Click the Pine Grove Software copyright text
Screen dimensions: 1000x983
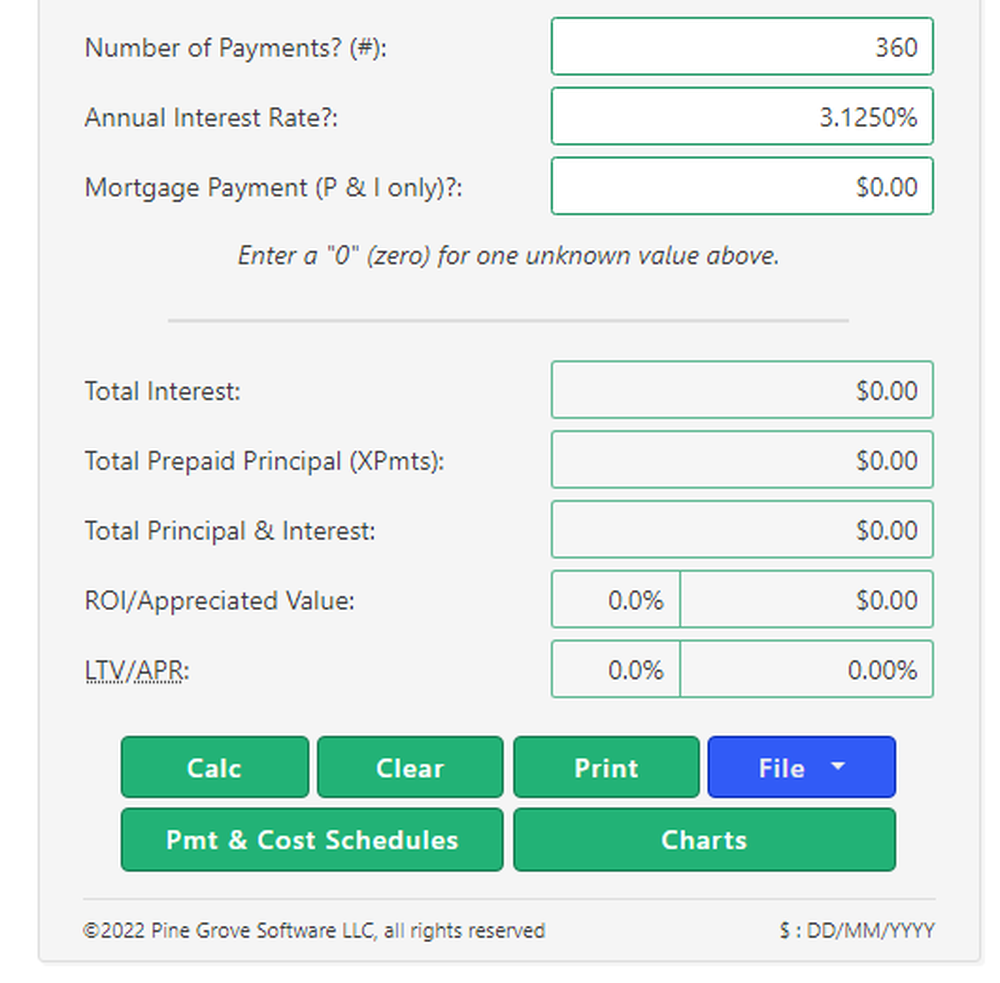pos(314,931)
